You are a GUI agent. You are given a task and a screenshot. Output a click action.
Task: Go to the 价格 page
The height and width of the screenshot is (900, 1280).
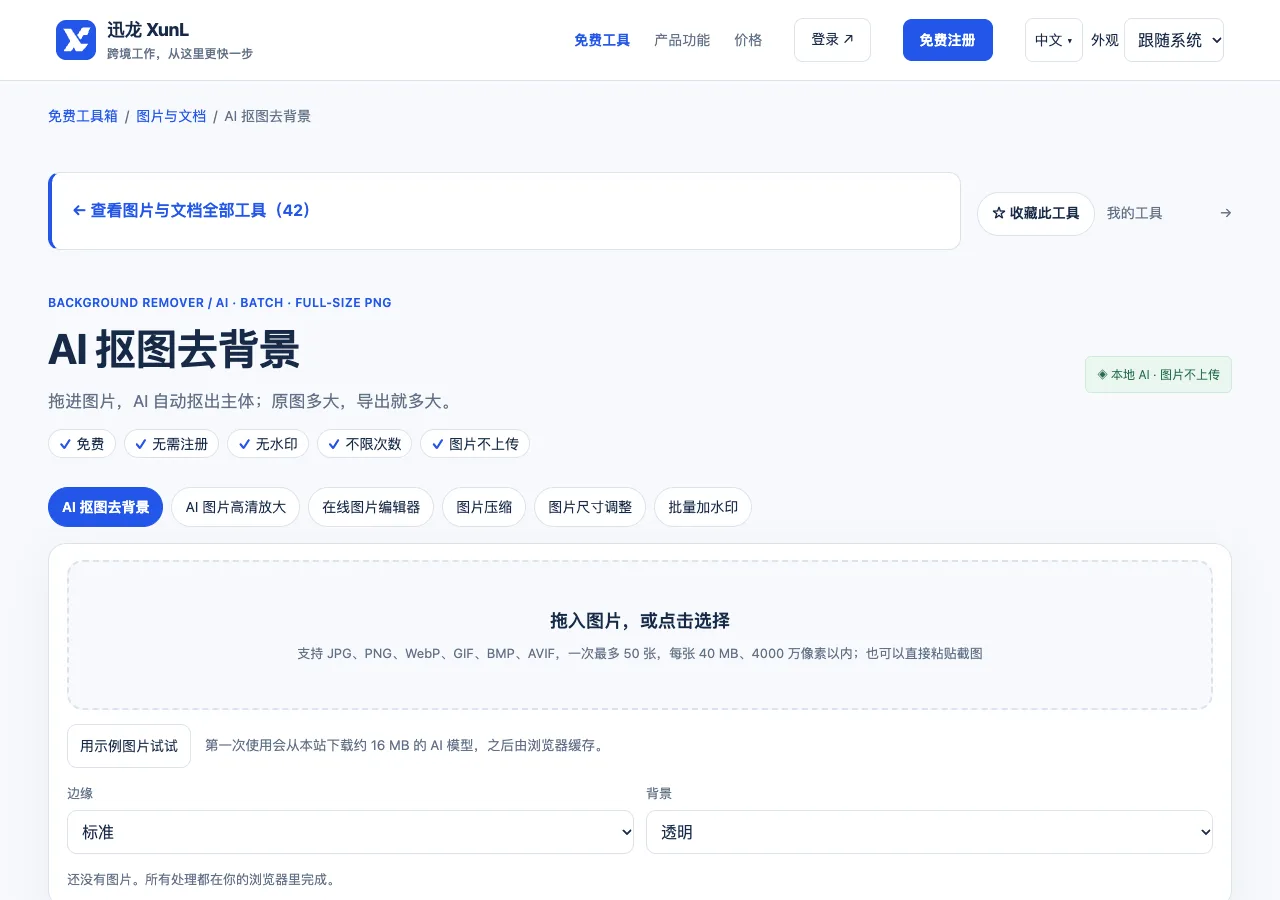748,40
